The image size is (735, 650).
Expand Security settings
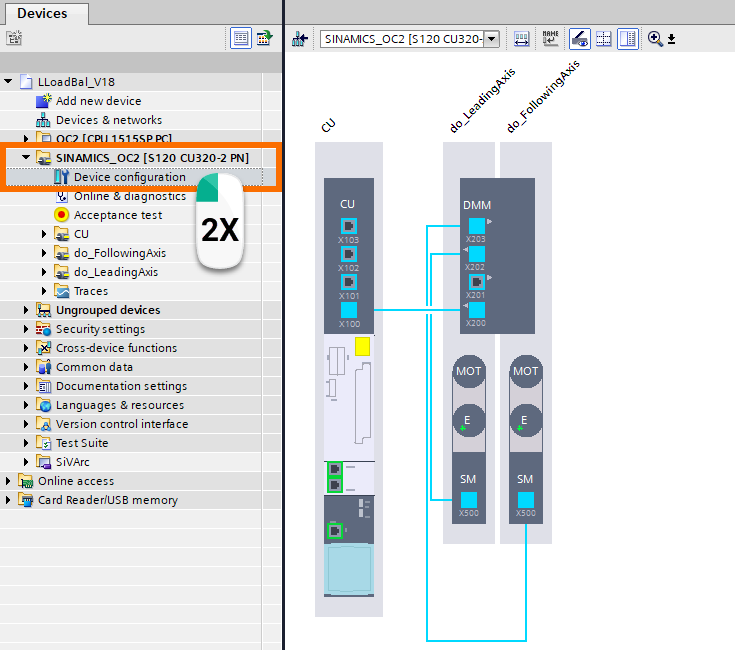[x=26, y=329]
